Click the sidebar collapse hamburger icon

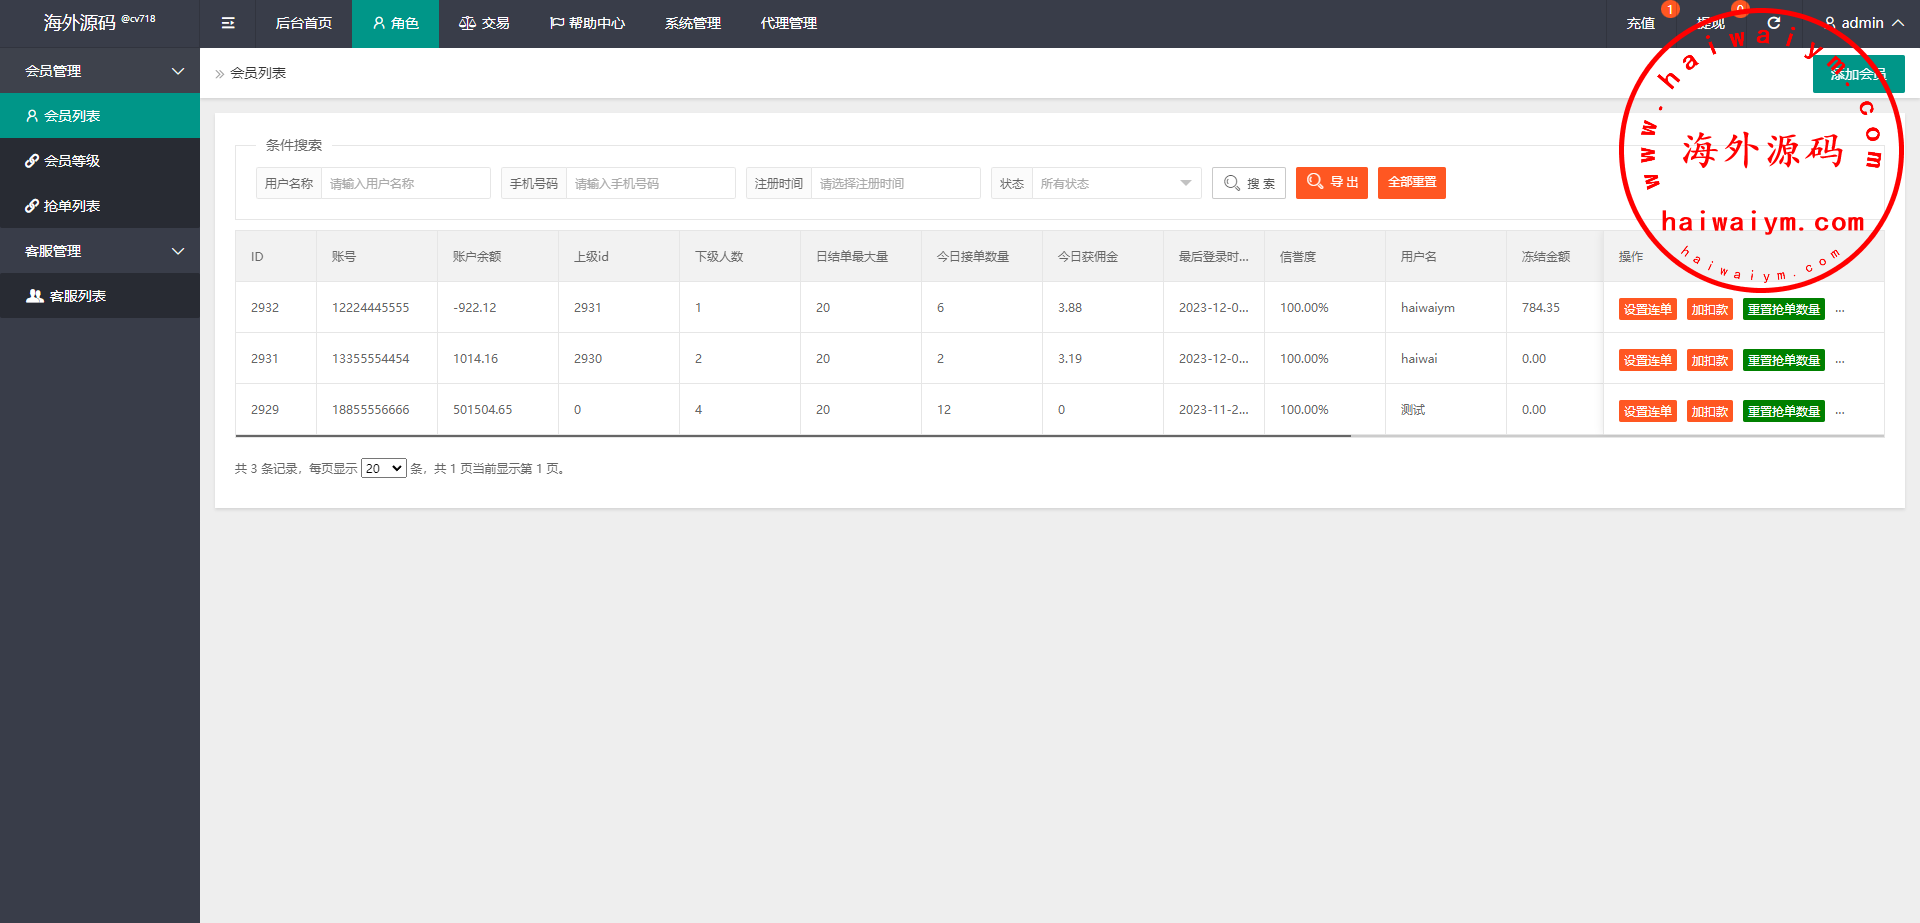click(228, 23)
